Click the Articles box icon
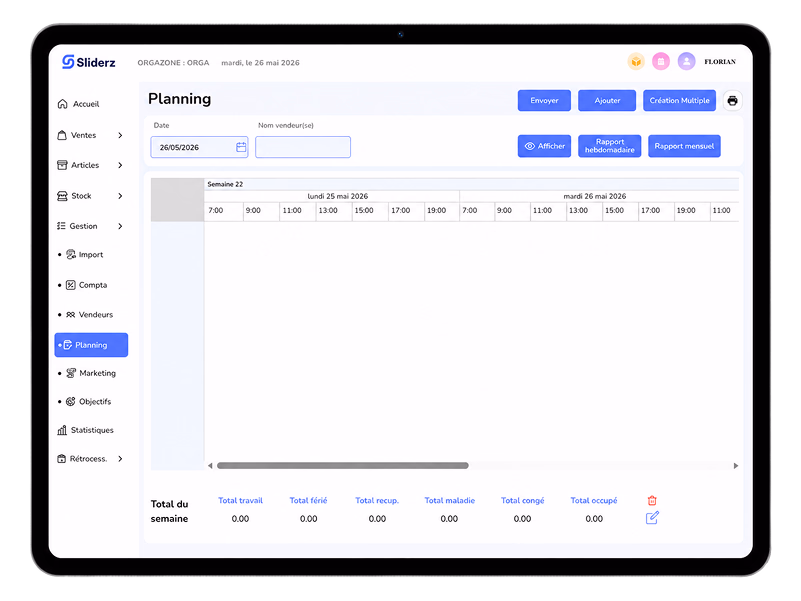Screen dimensions: 801x601 click(x=62, y=165)
